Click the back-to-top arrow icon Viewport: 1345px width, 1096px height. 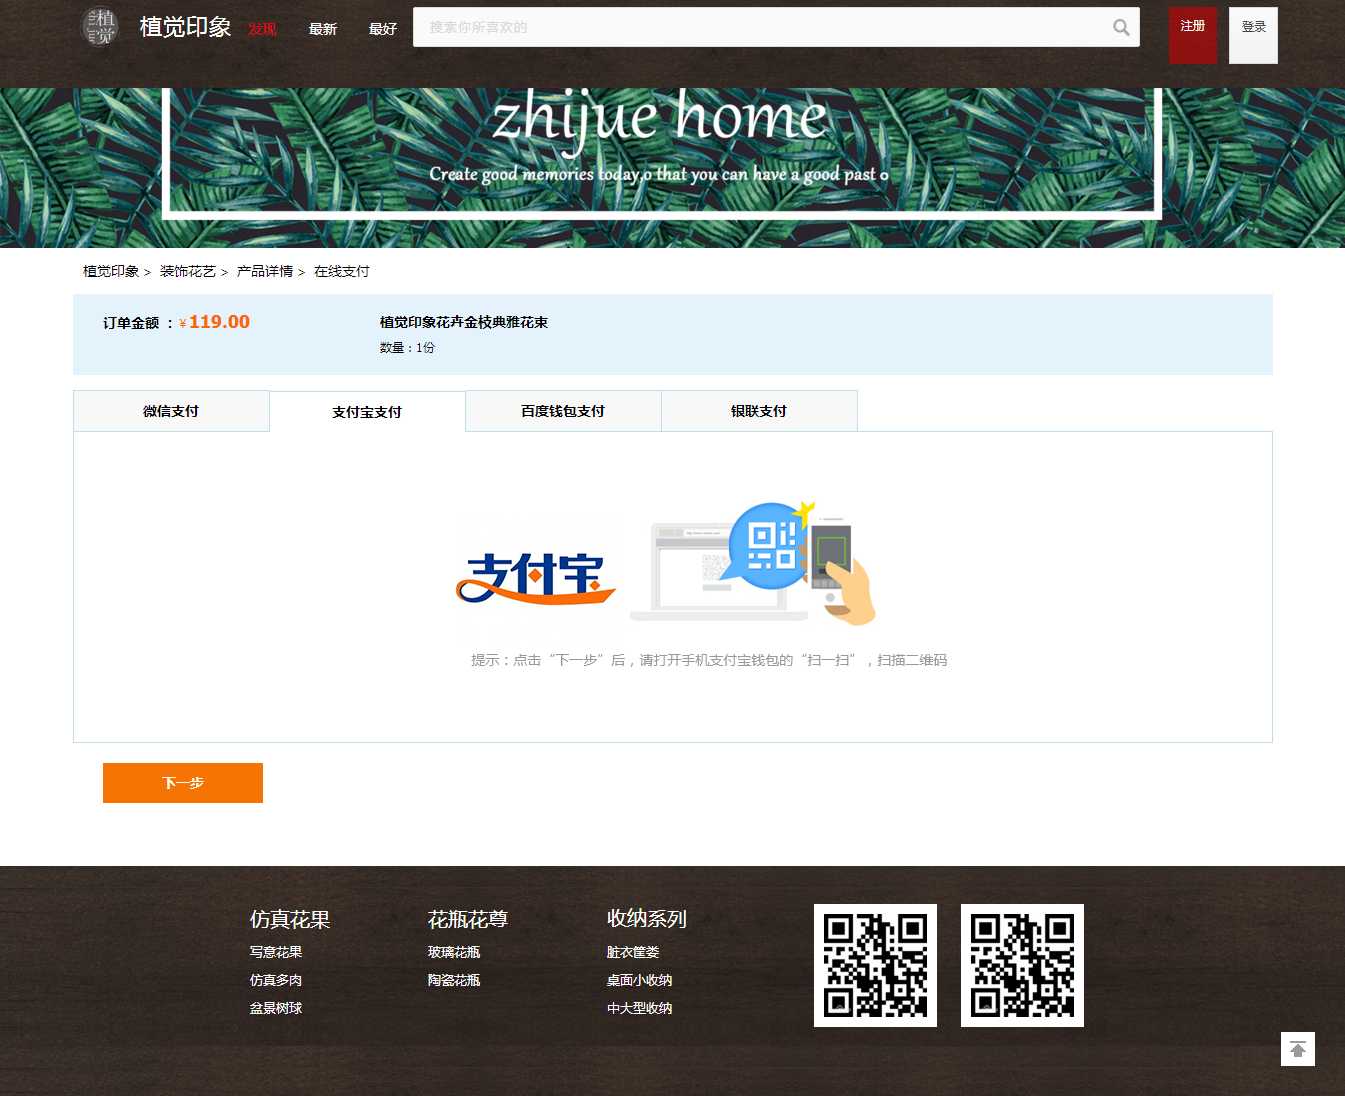coord(1297,1049)
